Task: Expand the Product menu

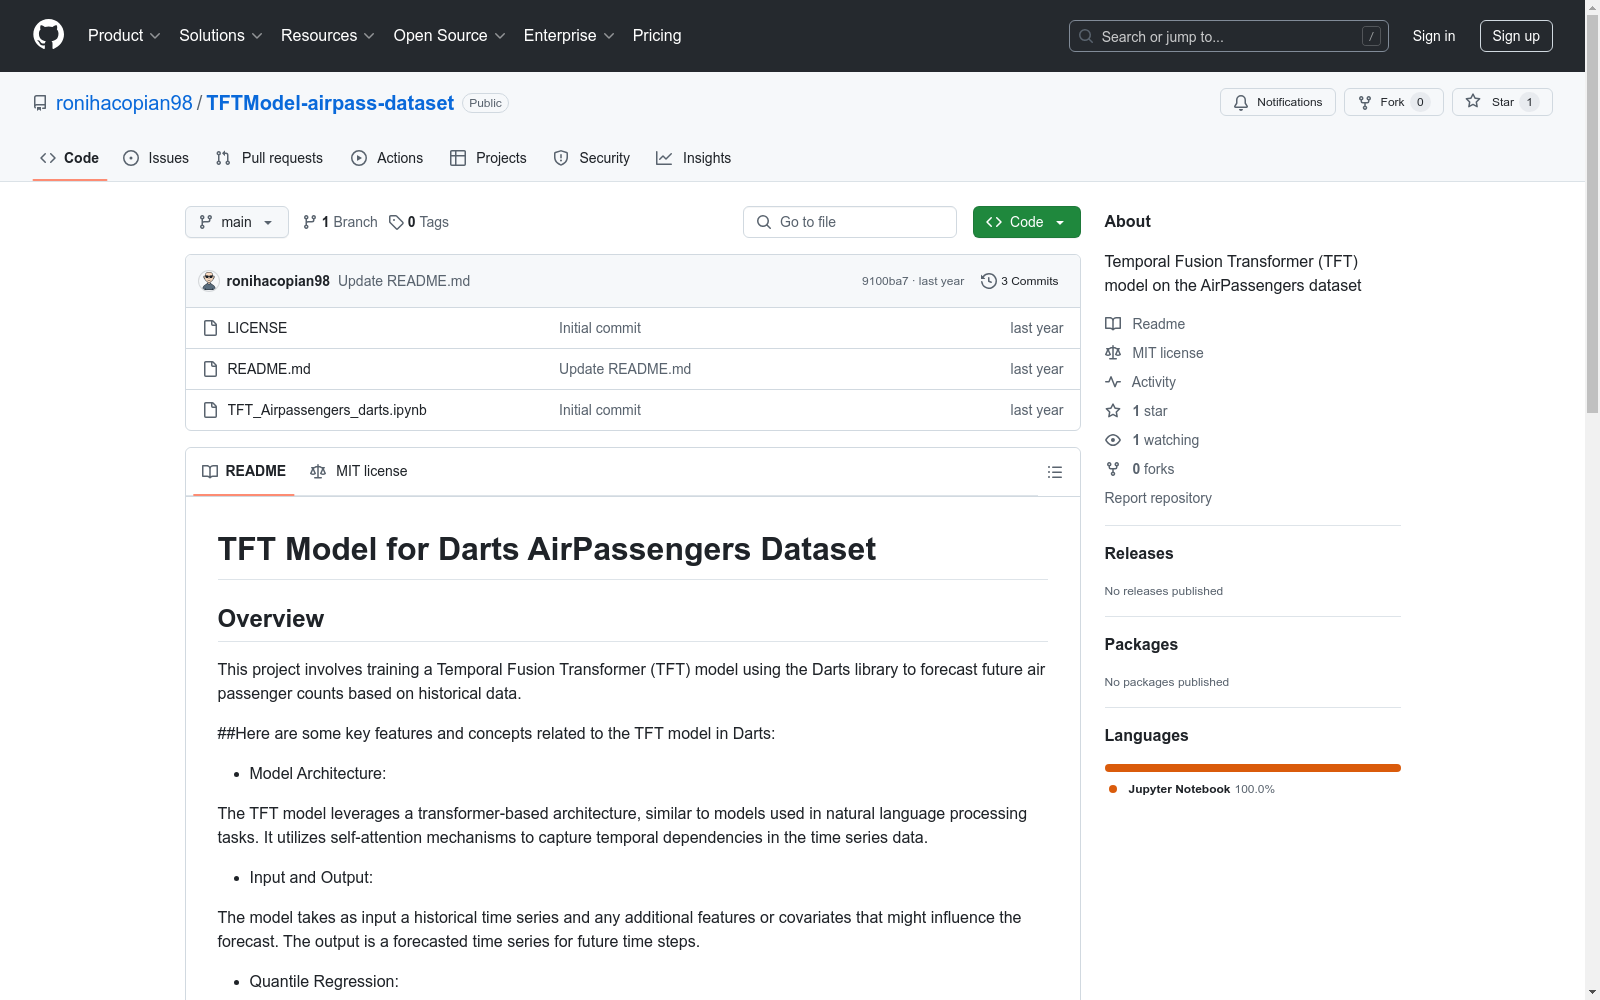Action: click(124, 35)
